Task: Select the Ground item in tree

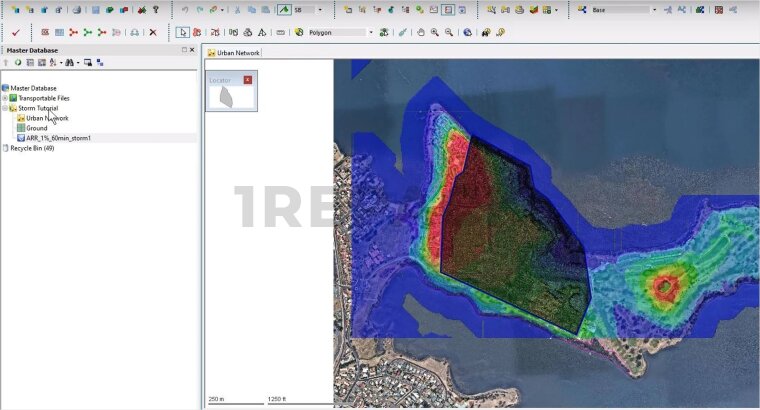Action: pos(36,128)
